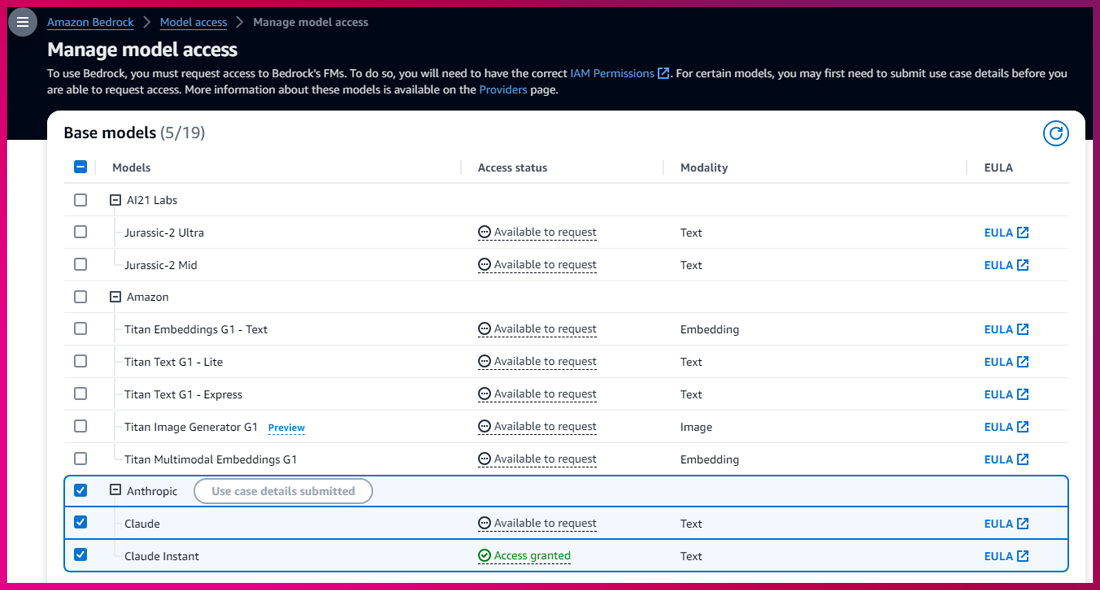
Task: Navigate to Model access breadcrumb
Action: pyautogui.click(x=193, y=22)
